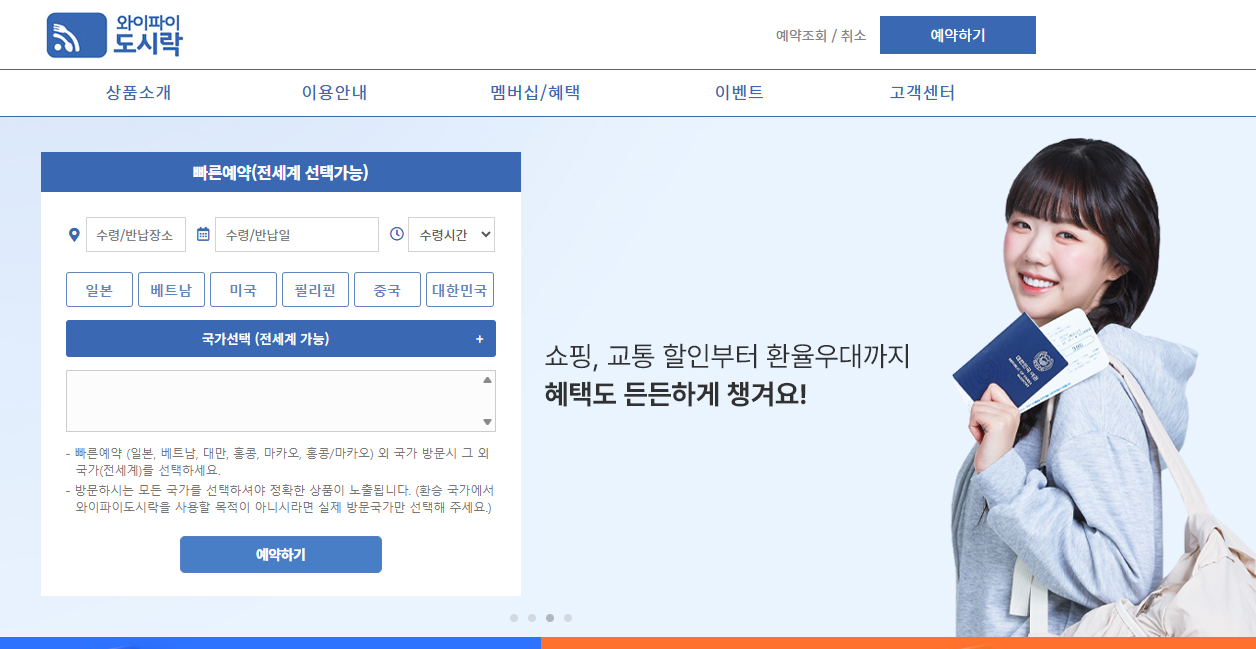Click the down arrow of the country list box
The image size is (1256, 649).
[x=488, y=422]
